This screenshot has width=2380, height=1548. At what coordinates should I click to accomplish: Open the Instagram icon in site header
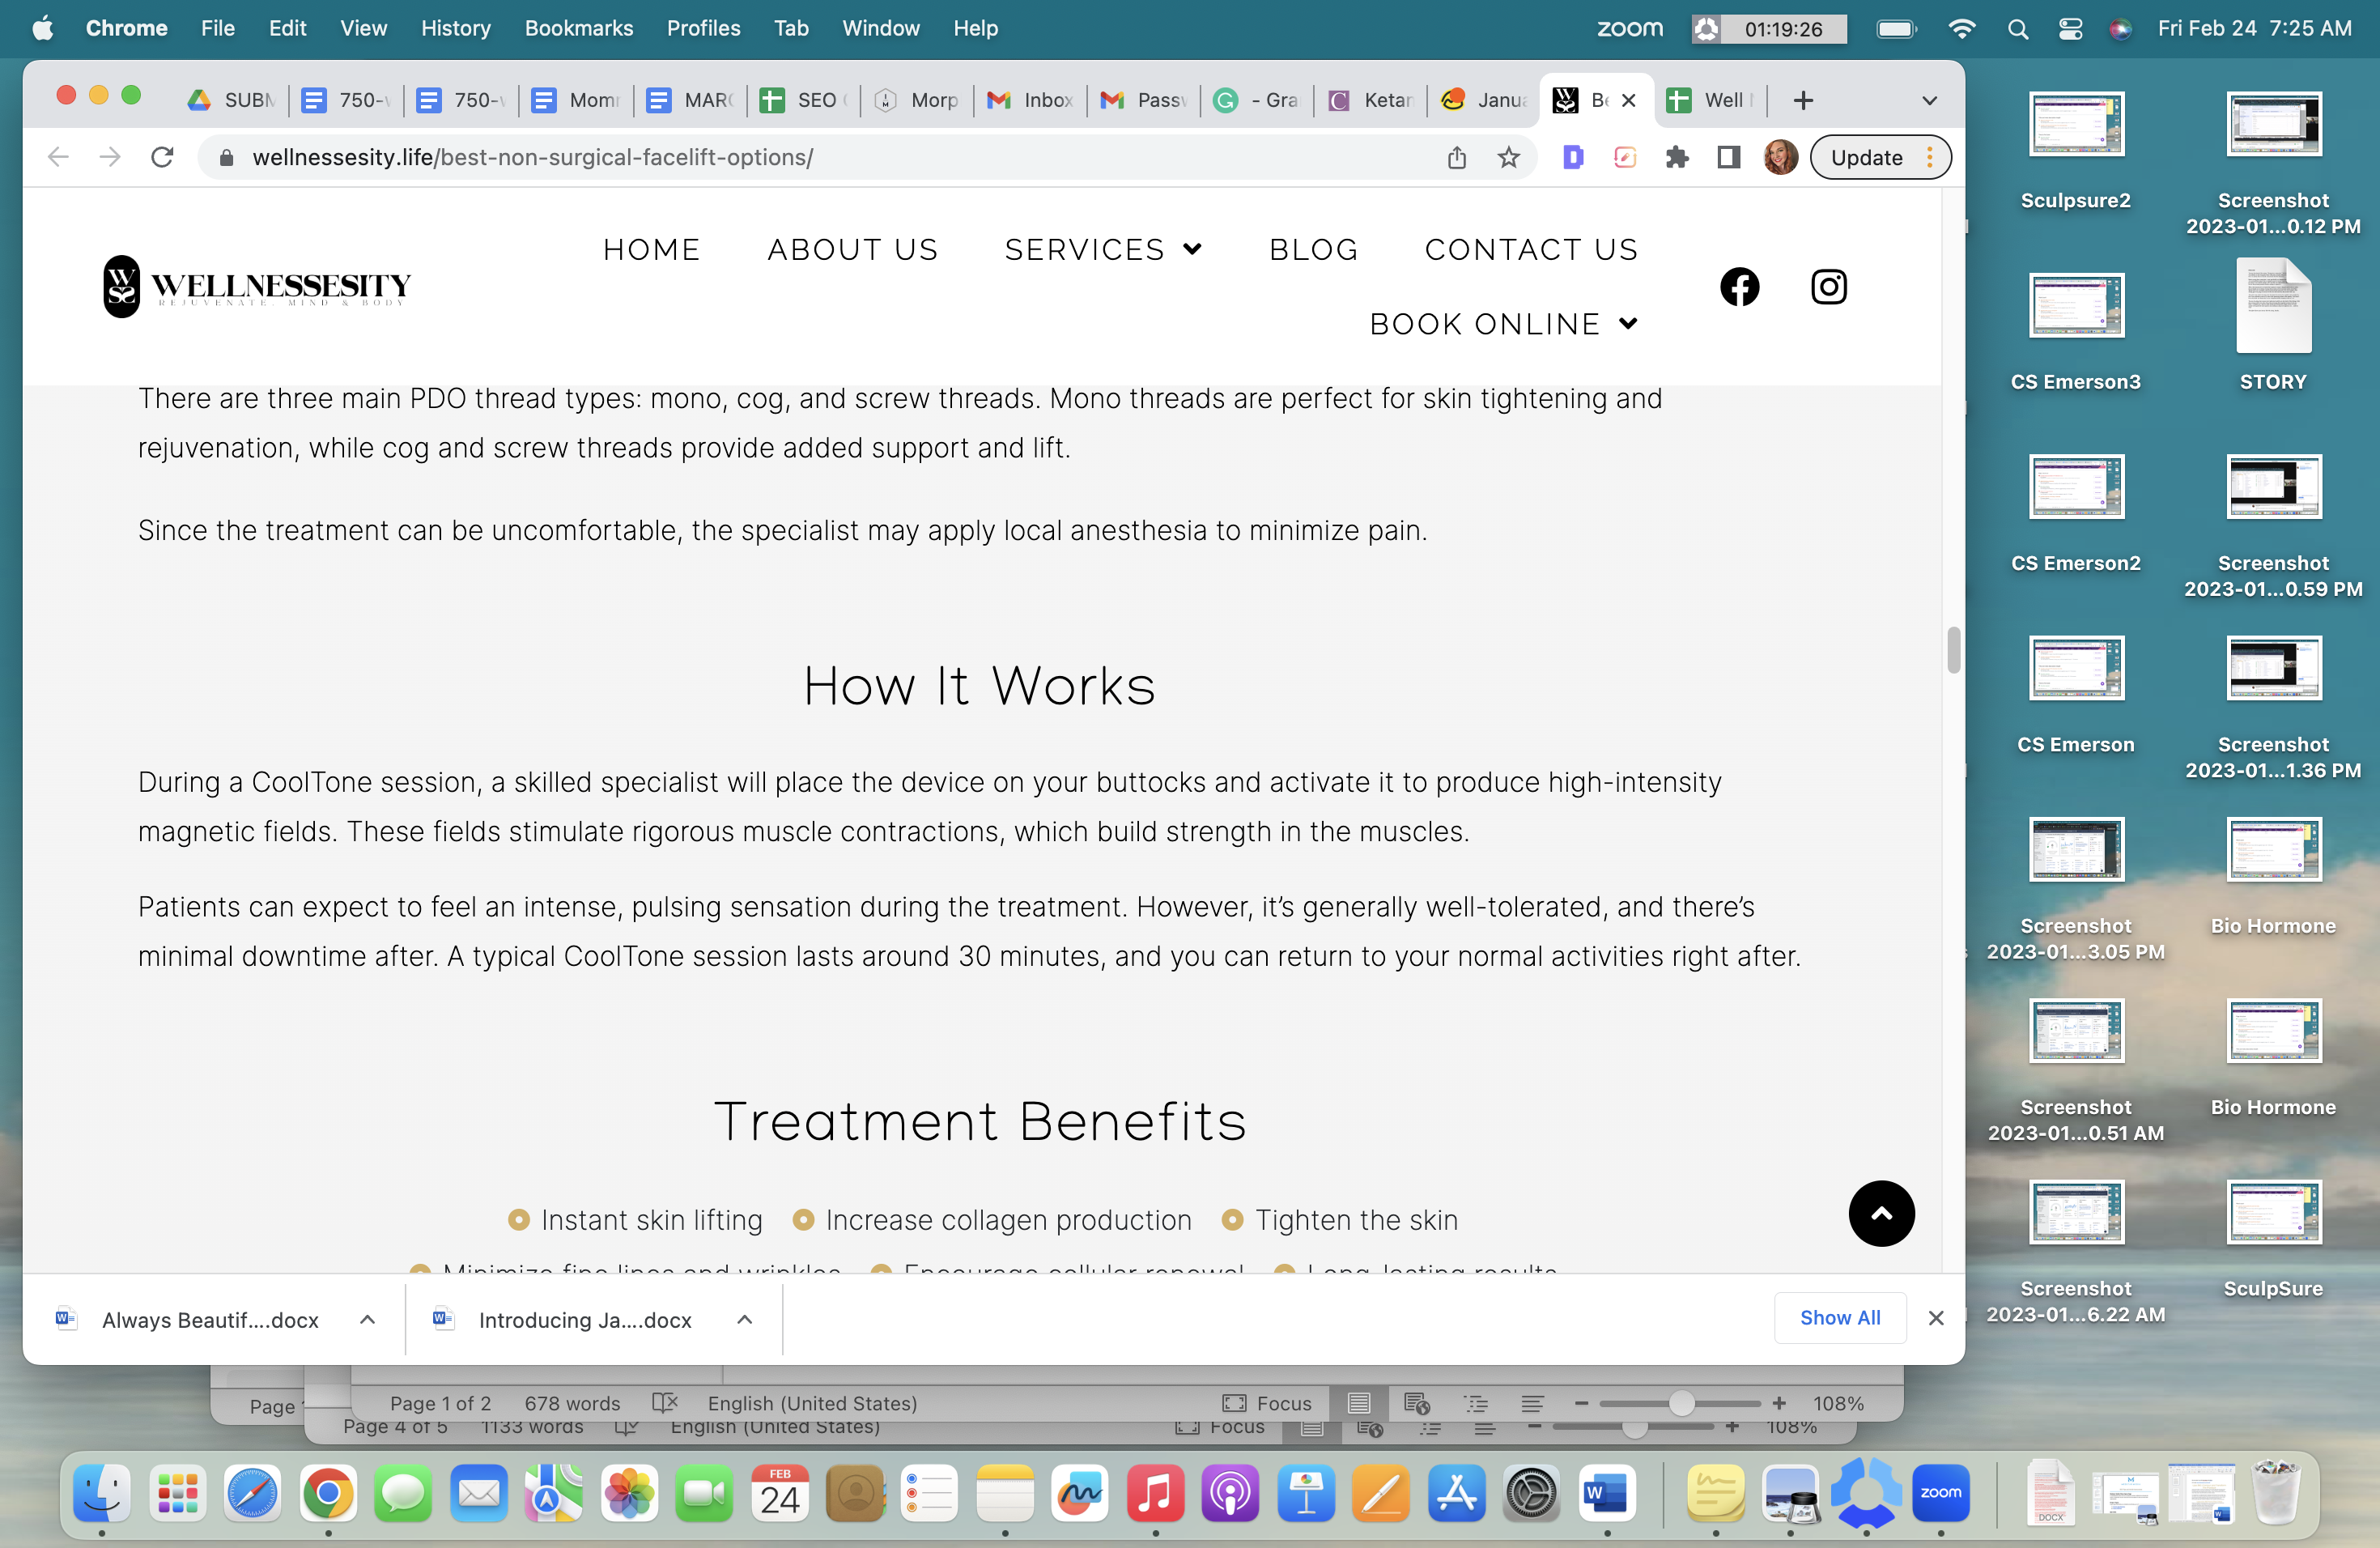(1828, 287)
